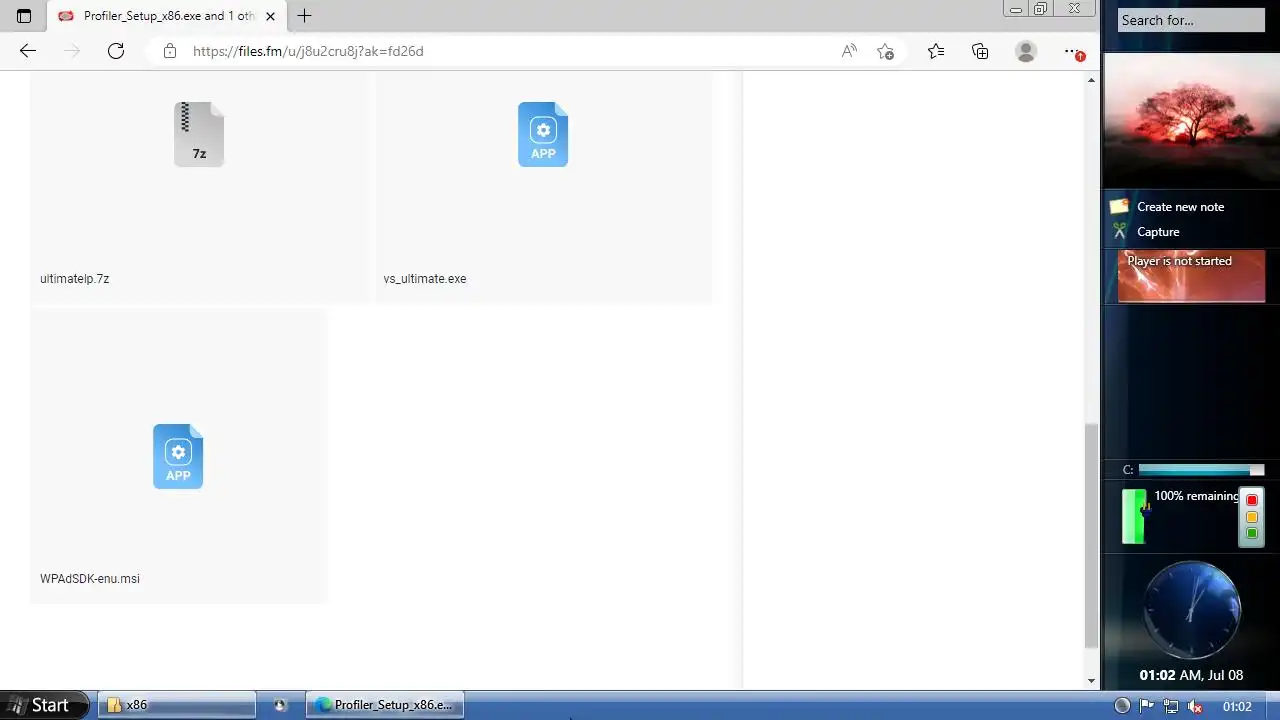Open Settings and more menu

(x=1073, y=51)
